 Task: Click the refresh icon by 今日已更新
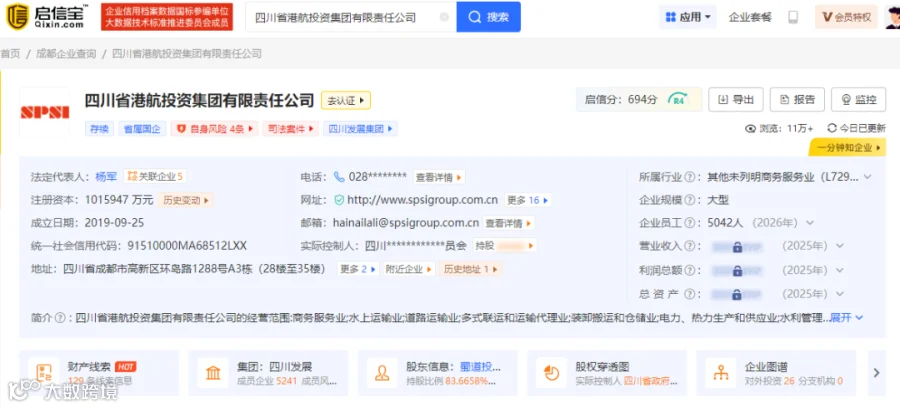point(832,128)
